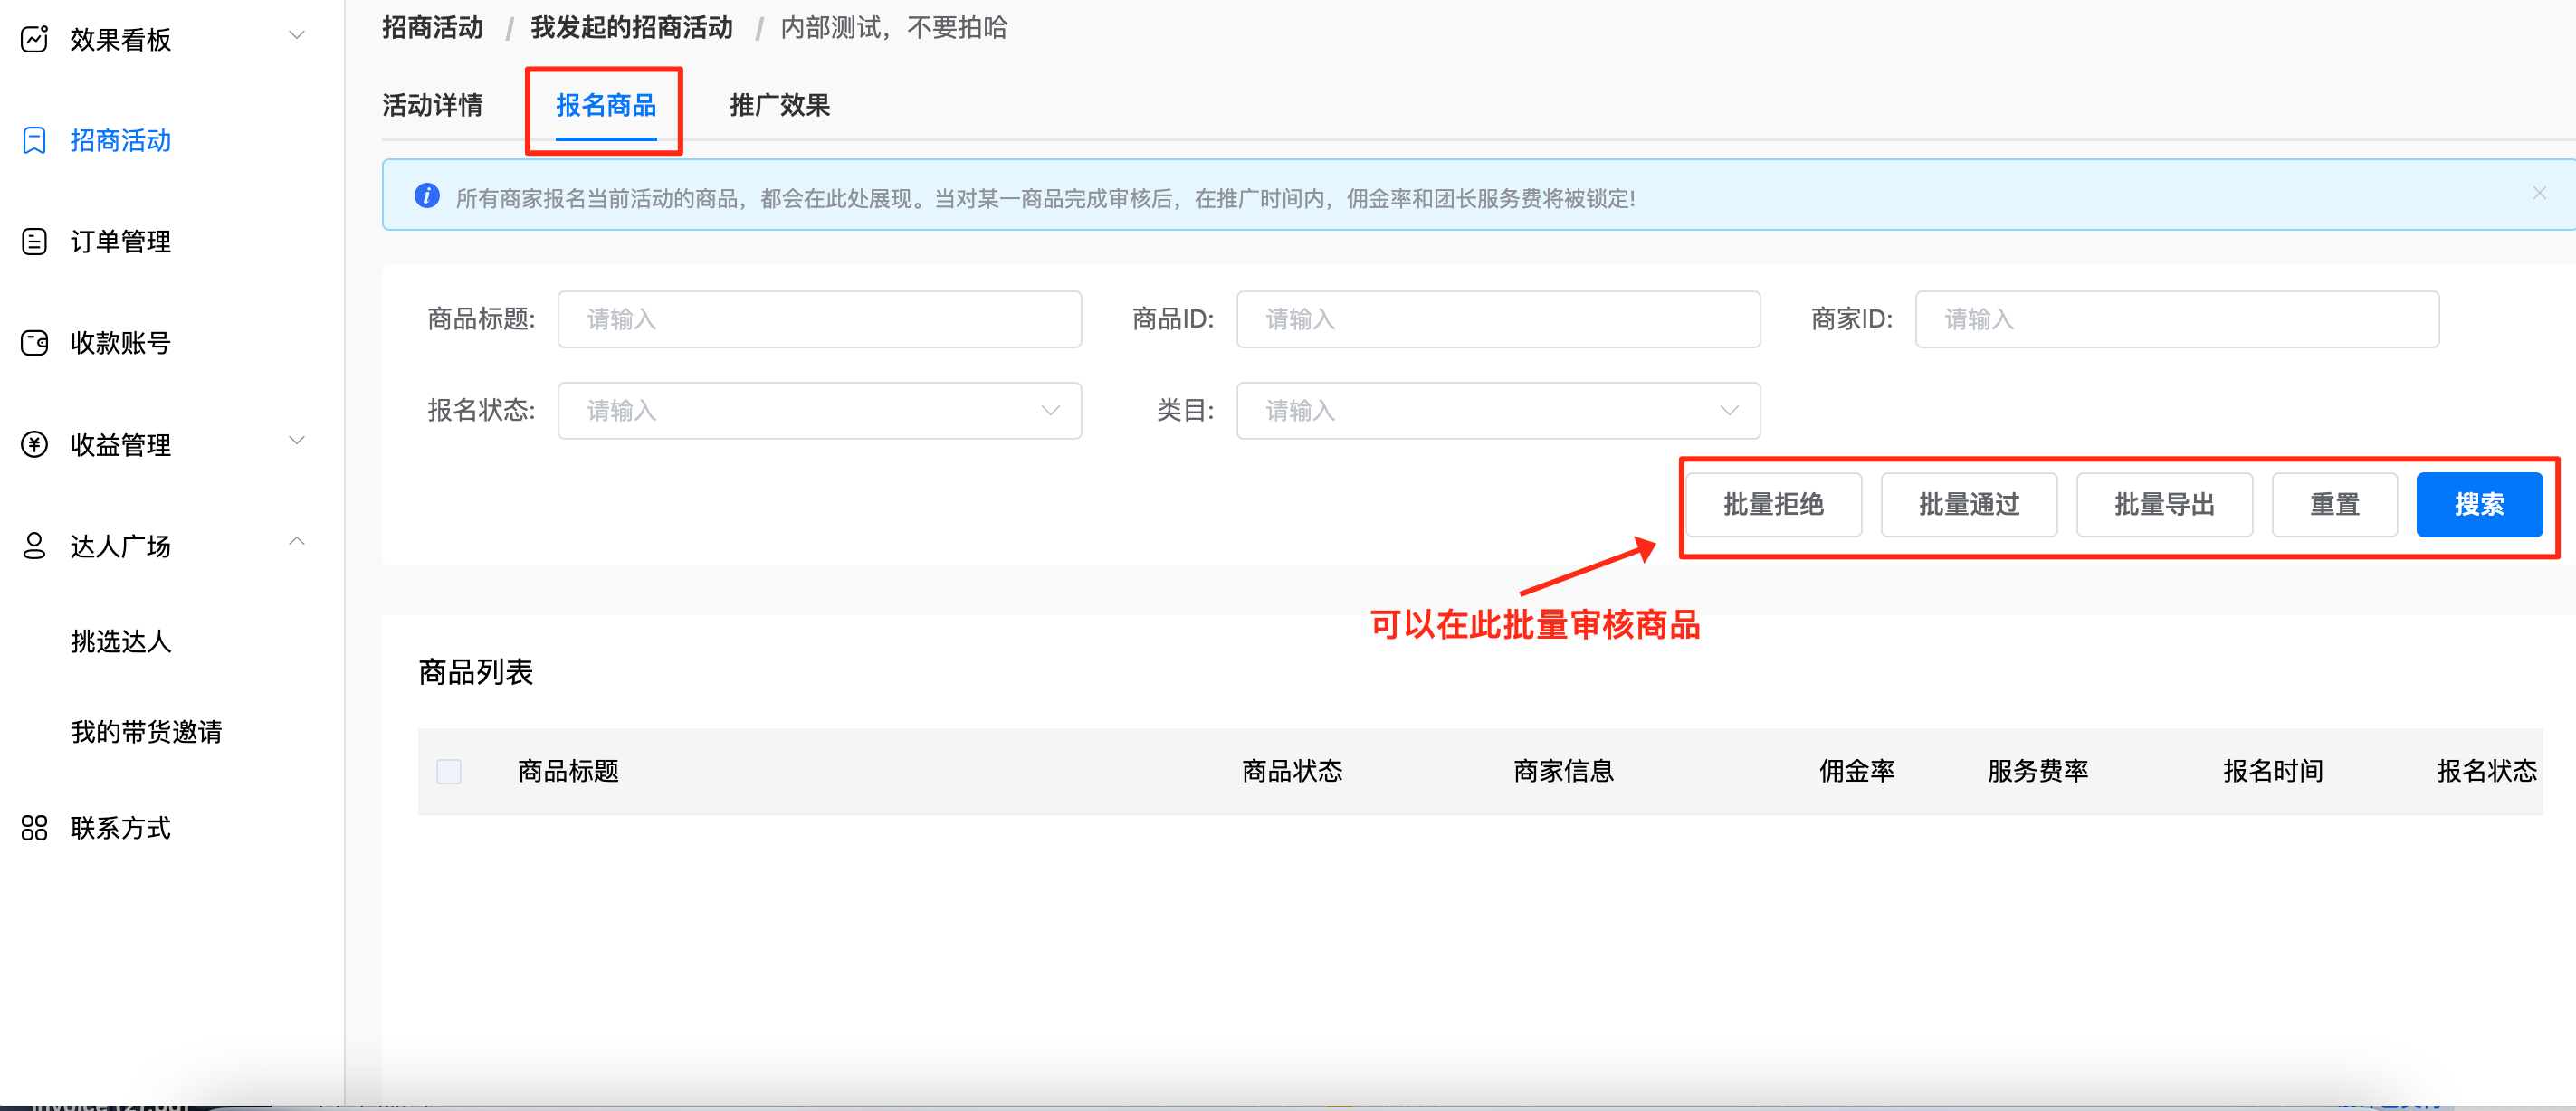Tick the select-all checkbox in 商品列表 header
2576x1111 pixels.
tap(449, 771)
